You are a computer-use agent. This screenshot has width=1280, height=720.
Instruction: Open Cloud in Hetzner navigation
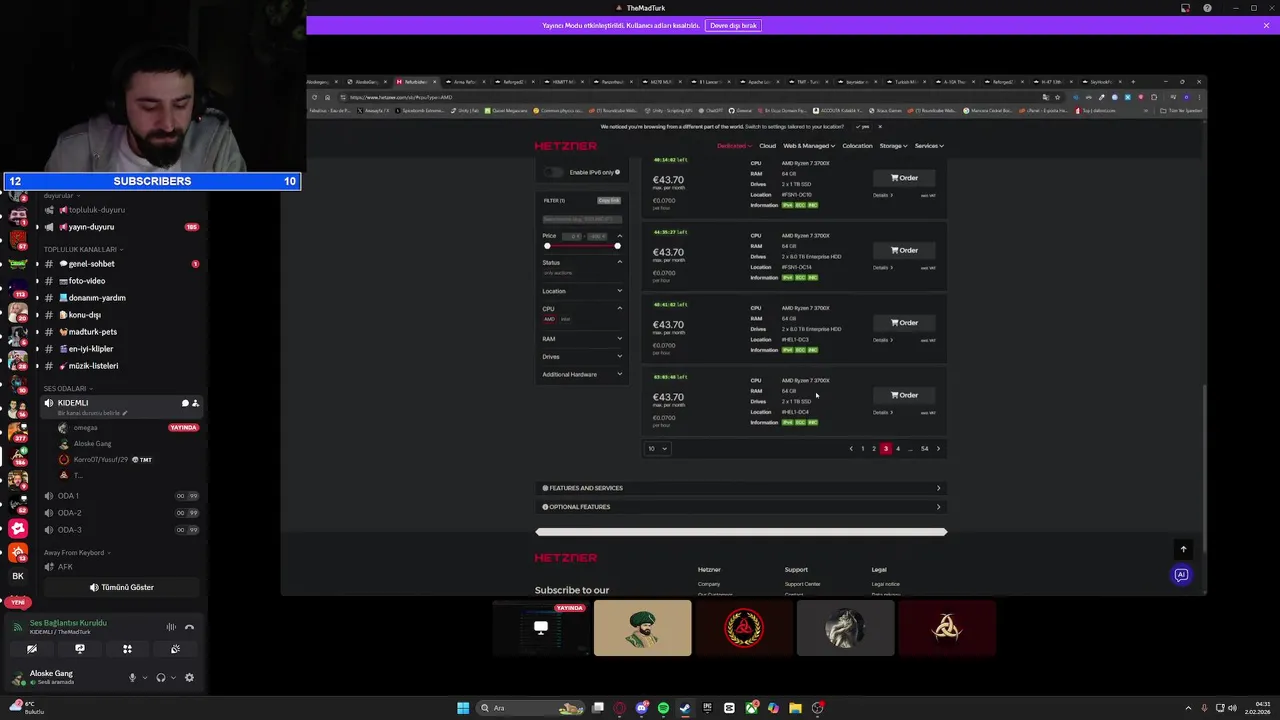pyautogui.click(x=767, y=146)
